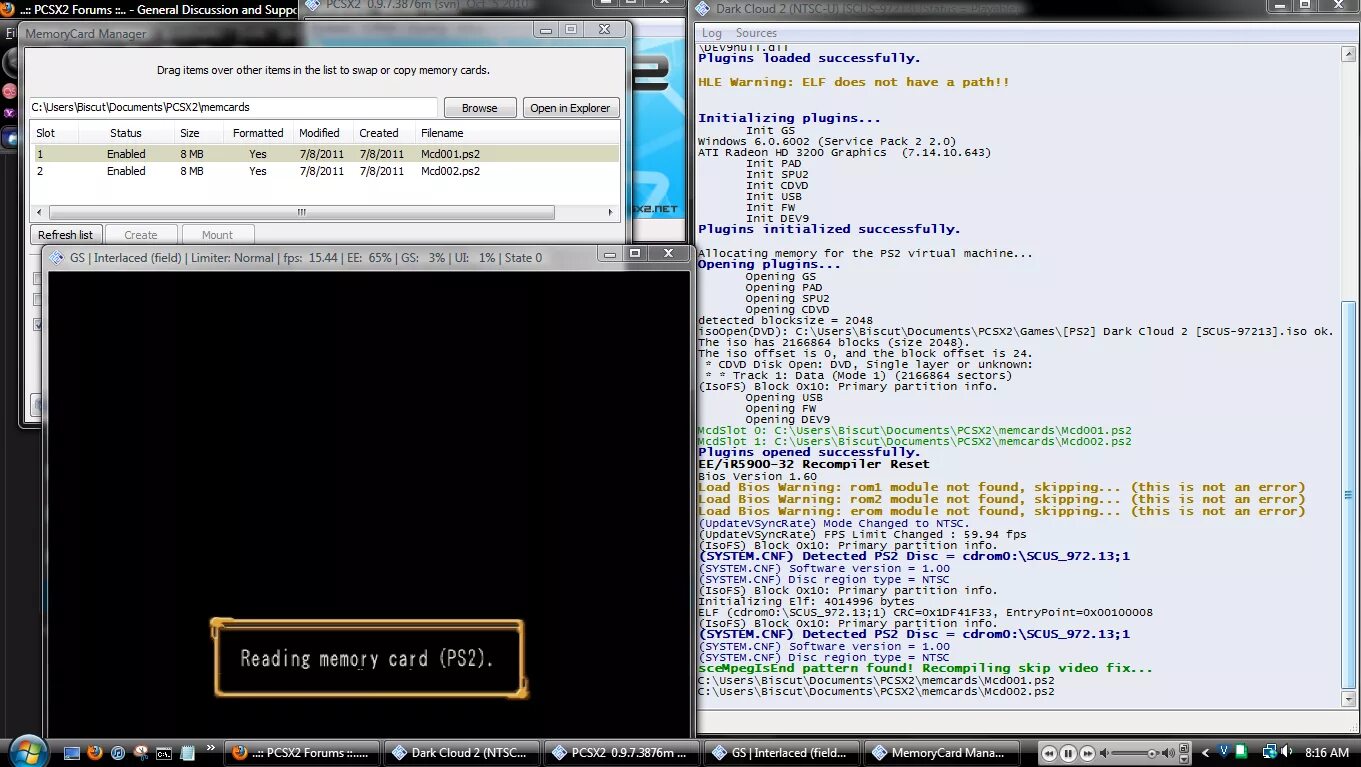This screenshot has width=1361, height=767.
Task: Click the Dark Cloud 2 console title icon
Action: 705,9
